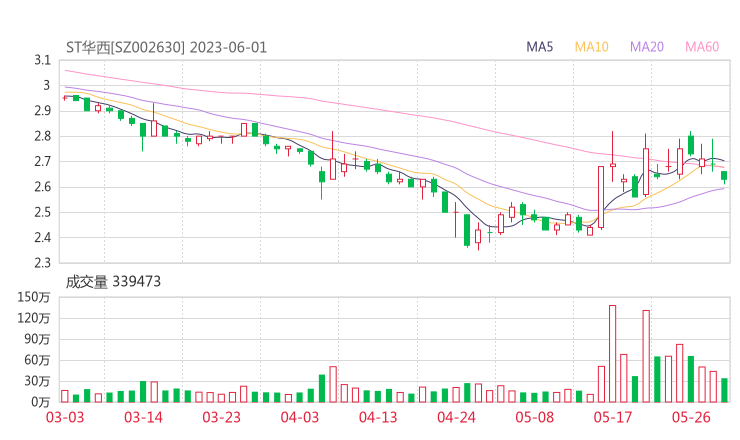Click the MA10 legend label
This screenshot has height=440, width=740.
591,47
